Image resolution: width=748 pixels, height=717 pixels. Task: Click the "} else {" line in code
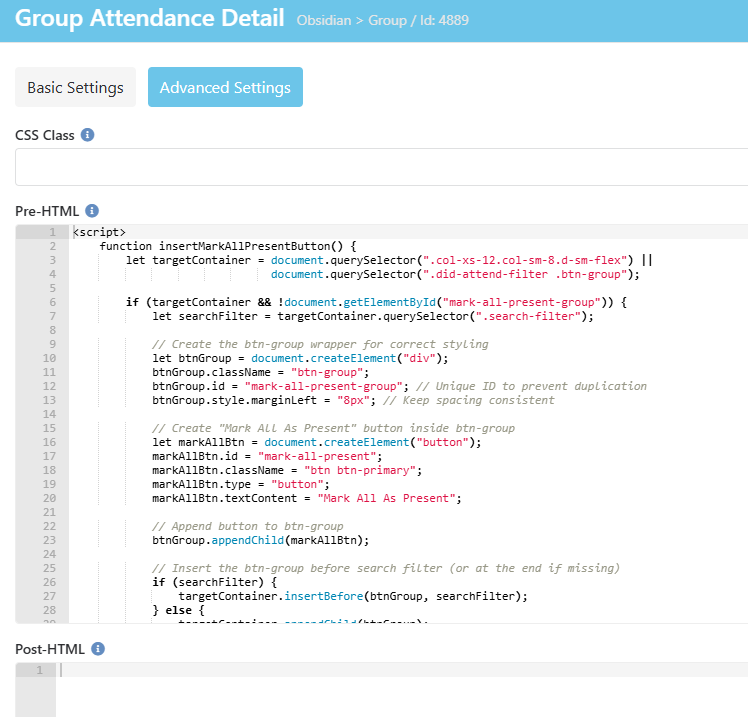tap(178, 610)
